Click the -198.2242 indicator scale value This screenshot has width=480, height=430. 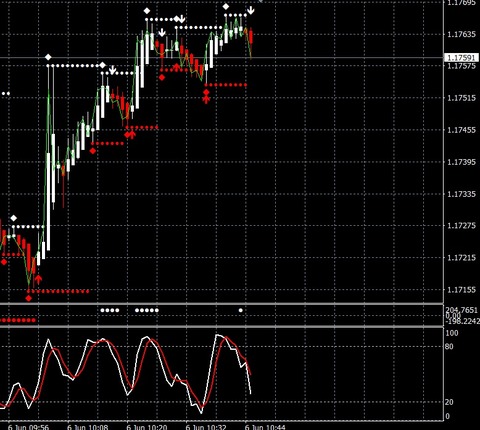[x=462, y=321]
